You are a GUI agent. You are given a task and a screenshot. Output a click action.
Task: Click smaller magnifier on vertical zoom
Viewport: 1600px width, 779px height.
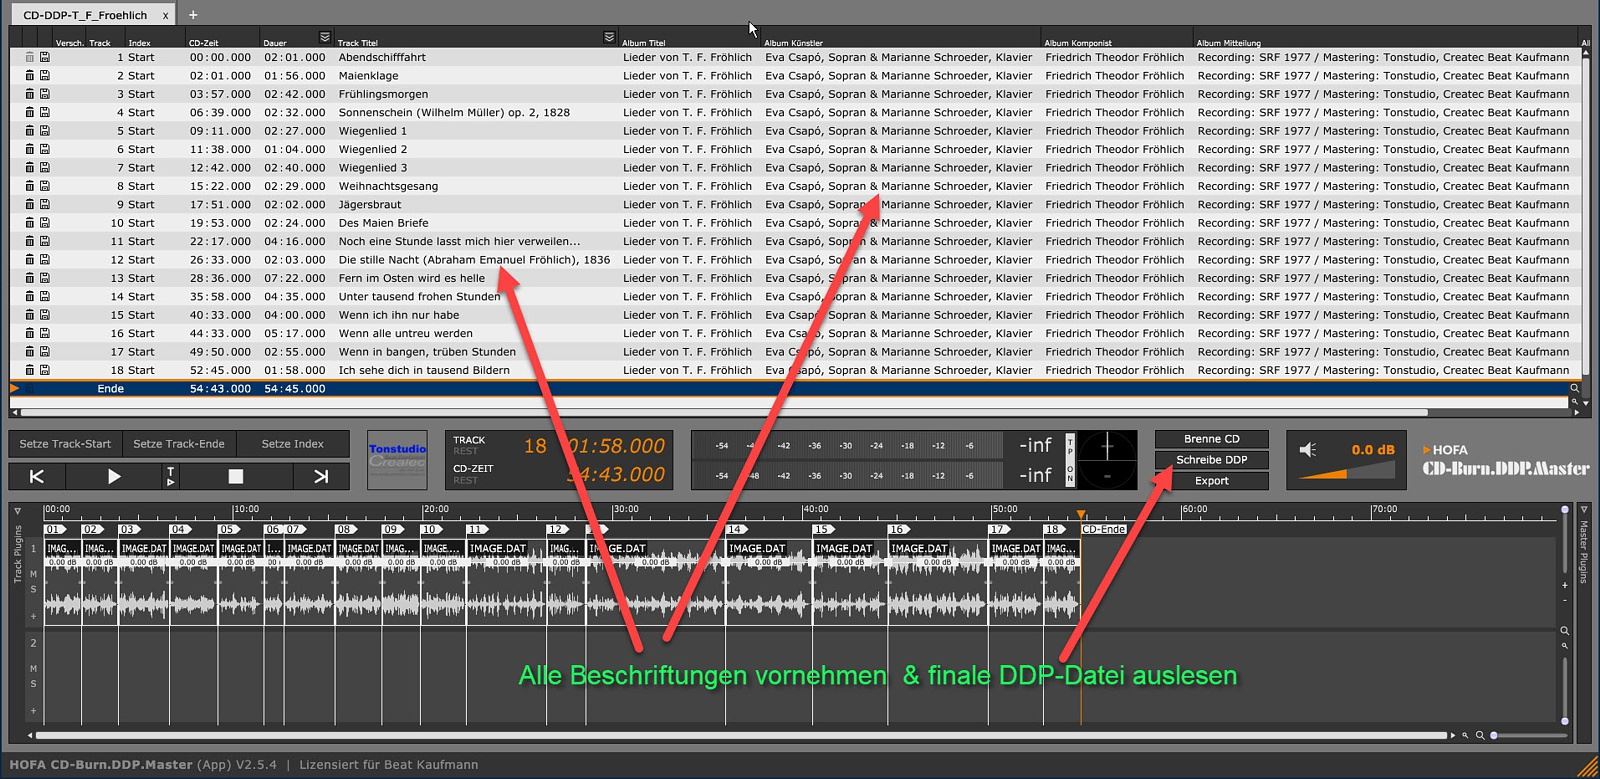(1565, 647)
